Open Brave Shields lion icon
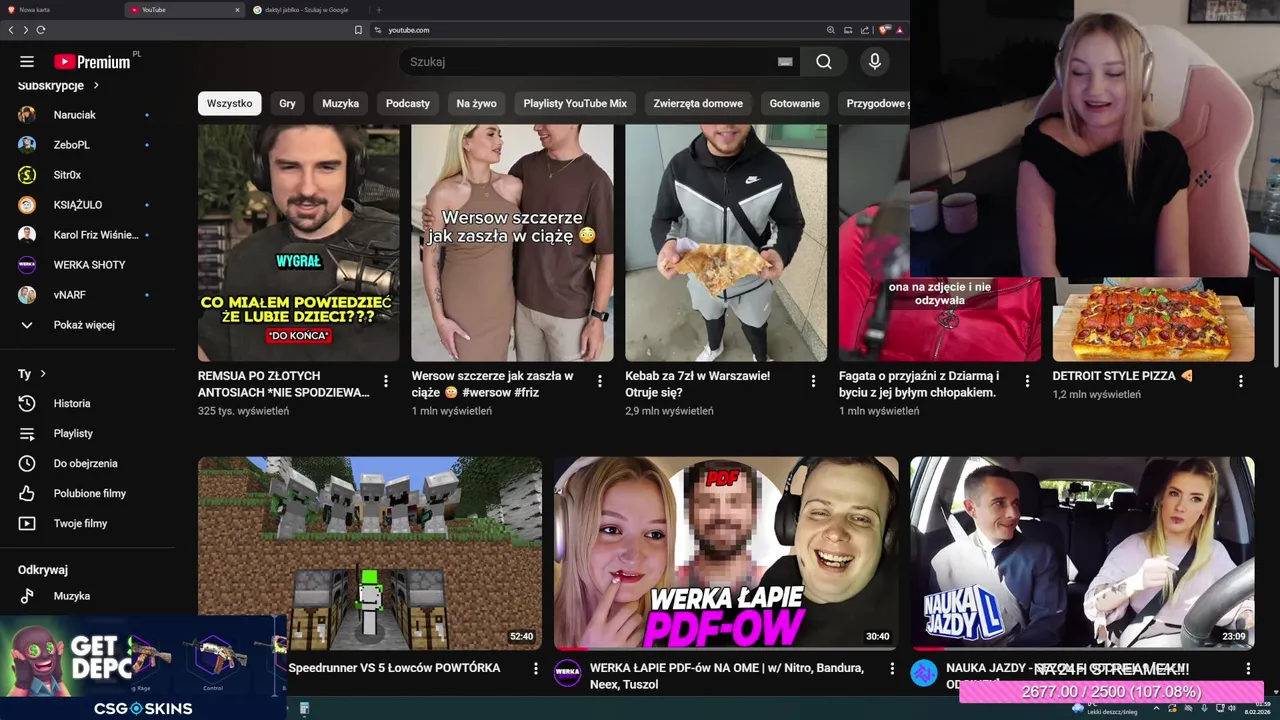This screenshot has height=720, width=1280. pos(884,30)
